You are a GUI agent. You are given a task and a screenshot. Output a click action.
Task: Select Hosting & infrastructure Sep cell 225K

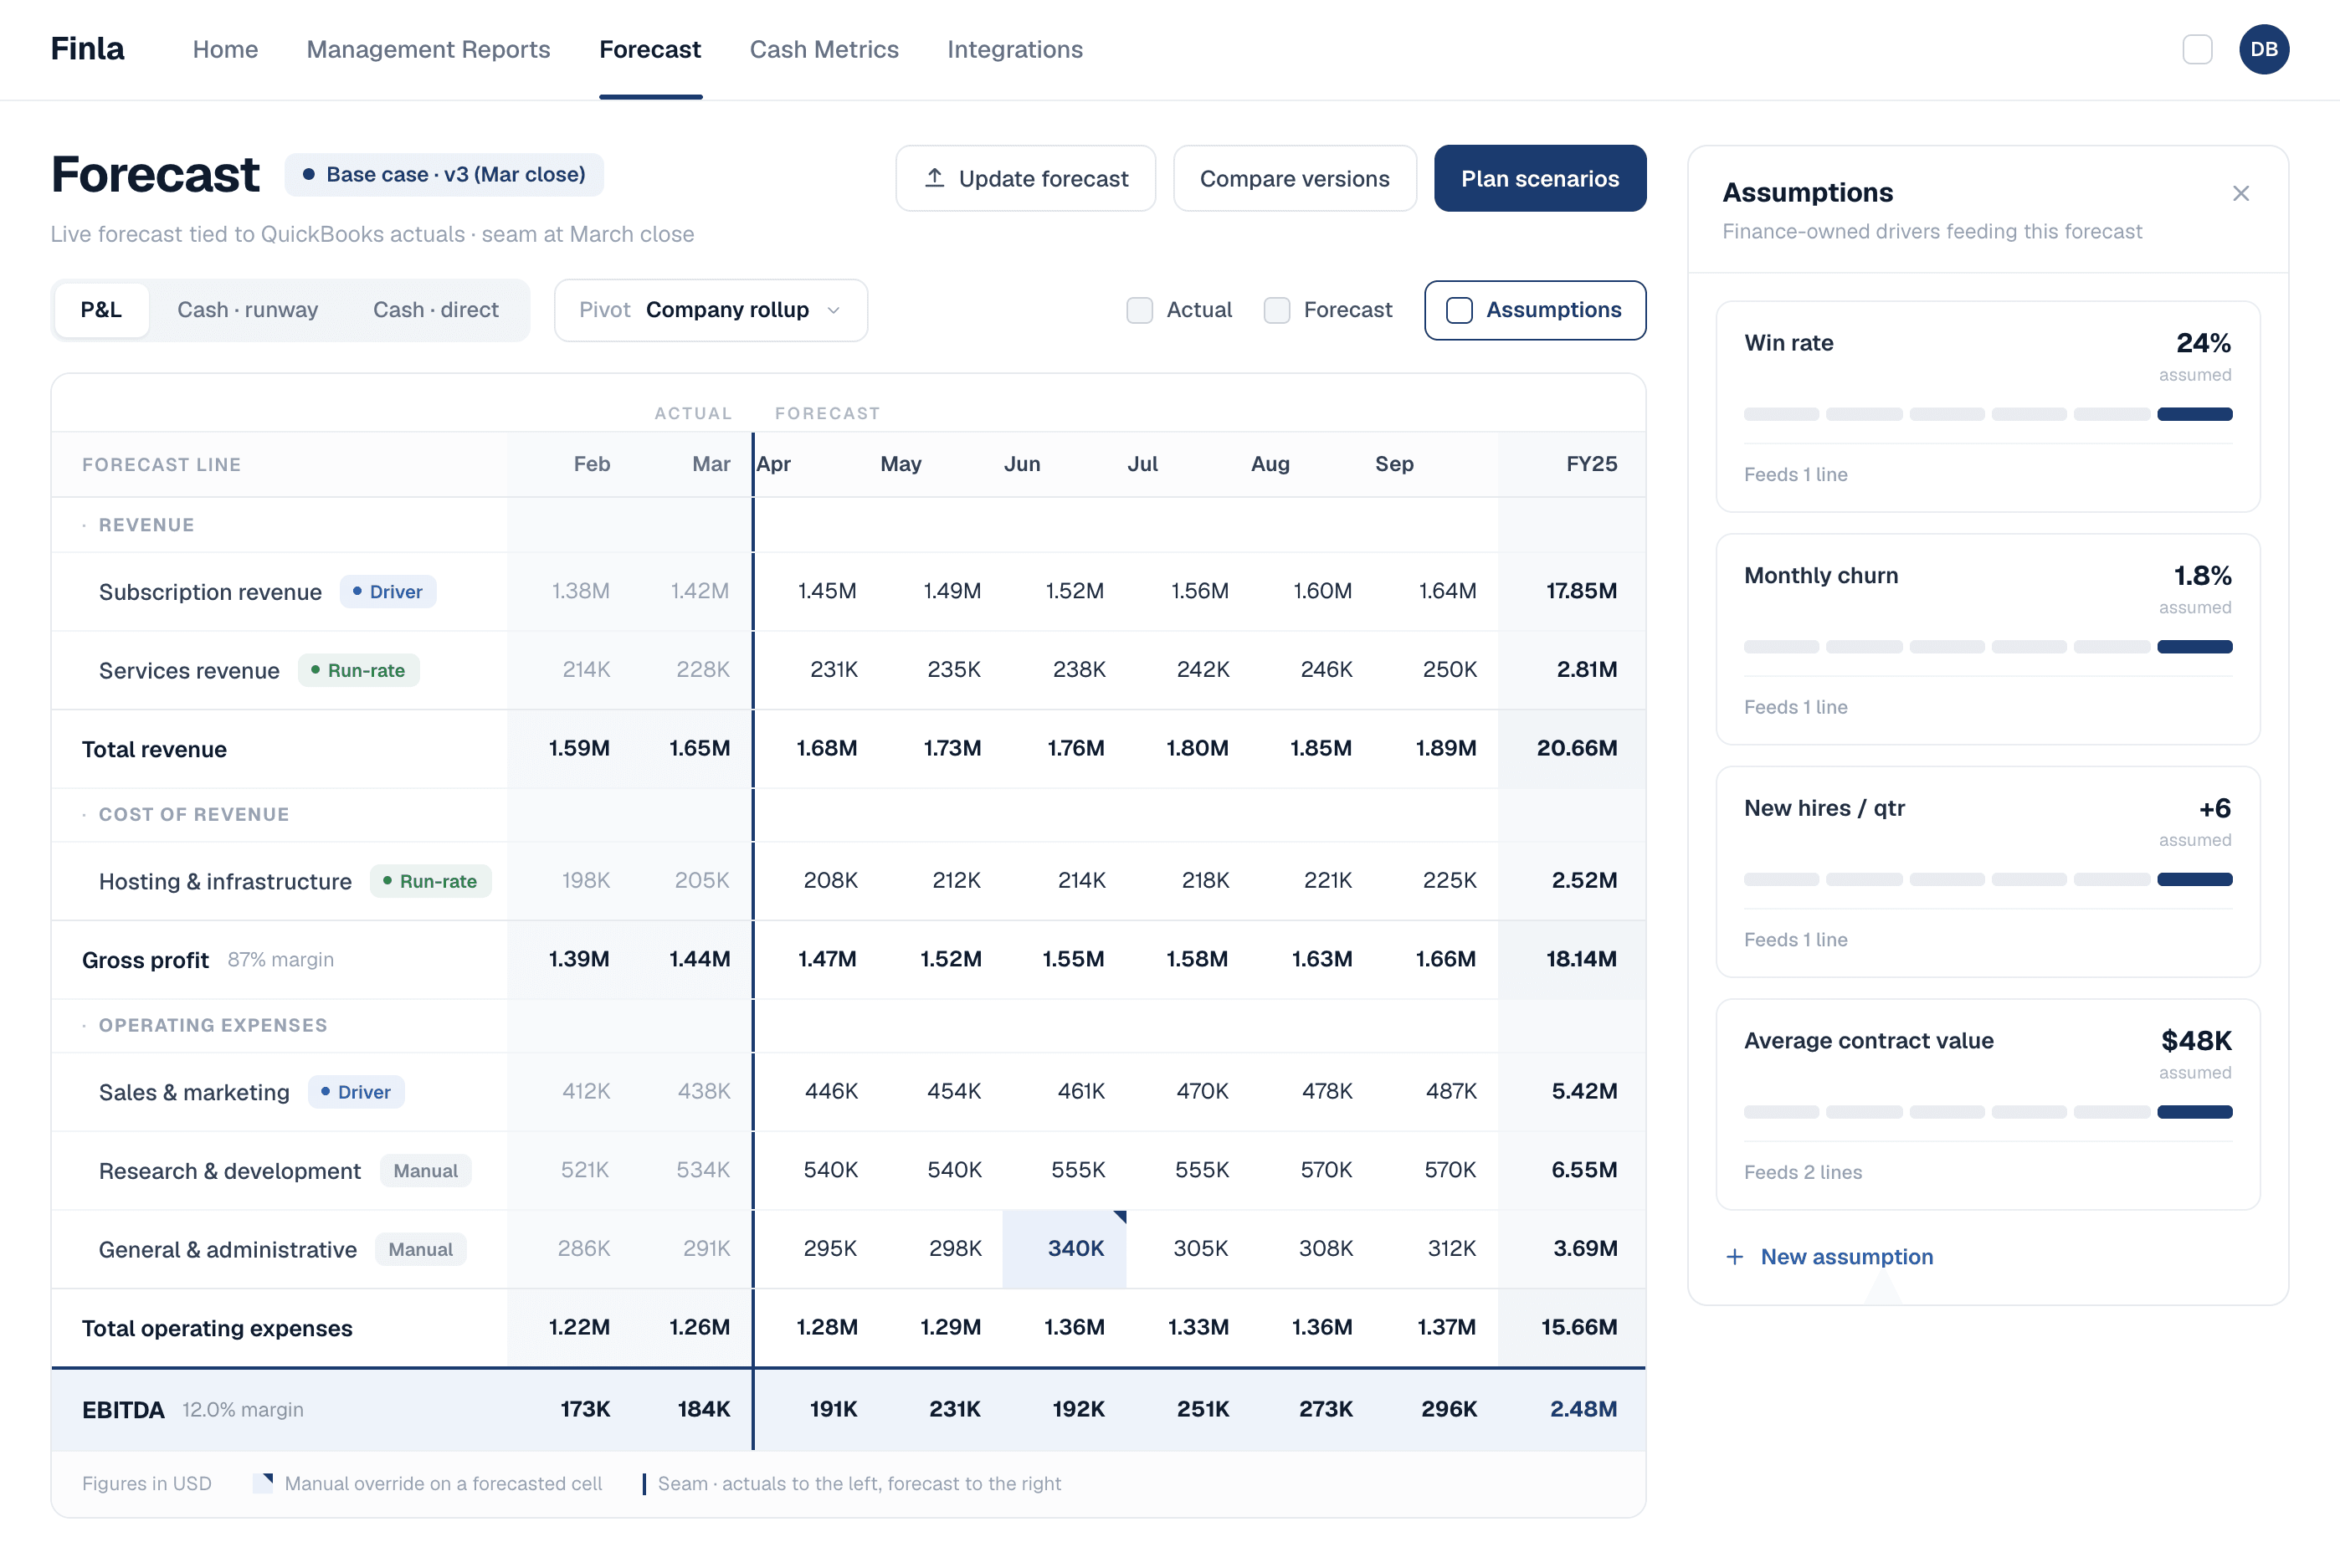point(1449,880)
